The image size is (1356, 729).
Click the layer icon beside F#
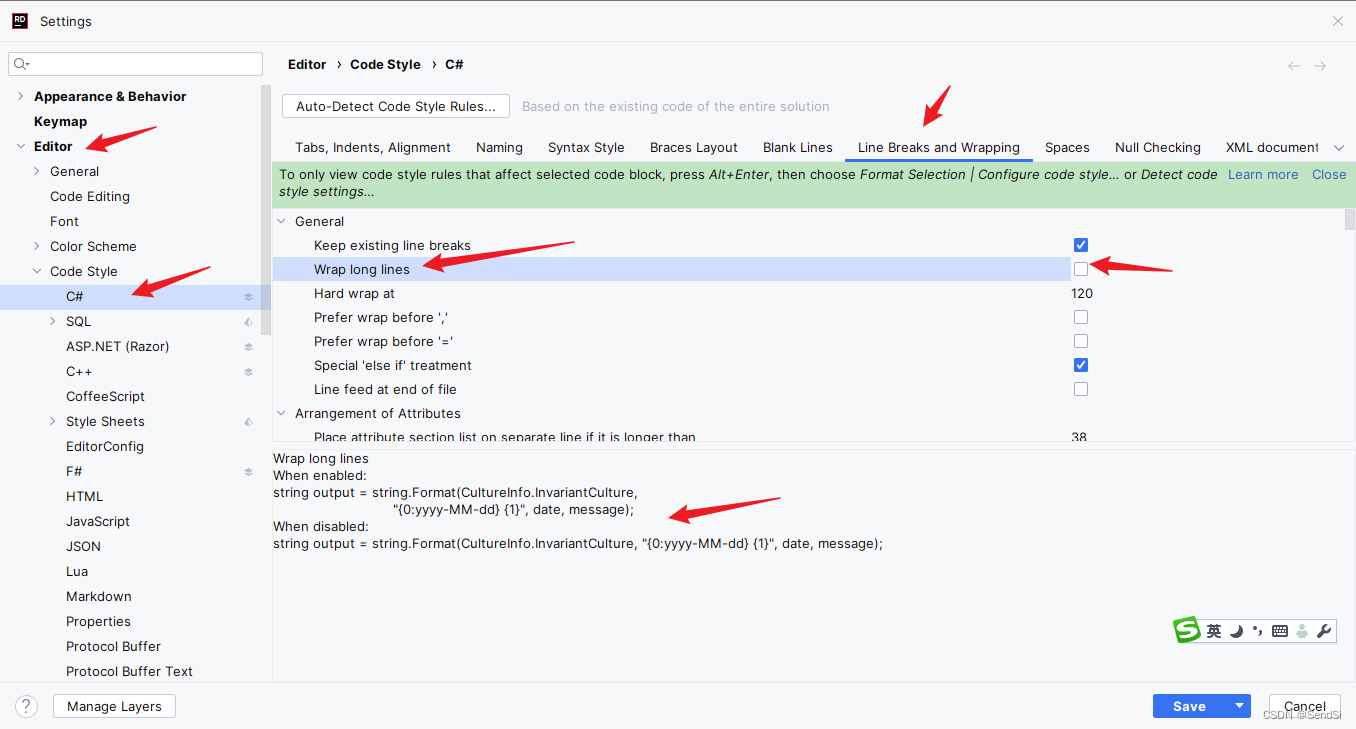click(248, 472)
